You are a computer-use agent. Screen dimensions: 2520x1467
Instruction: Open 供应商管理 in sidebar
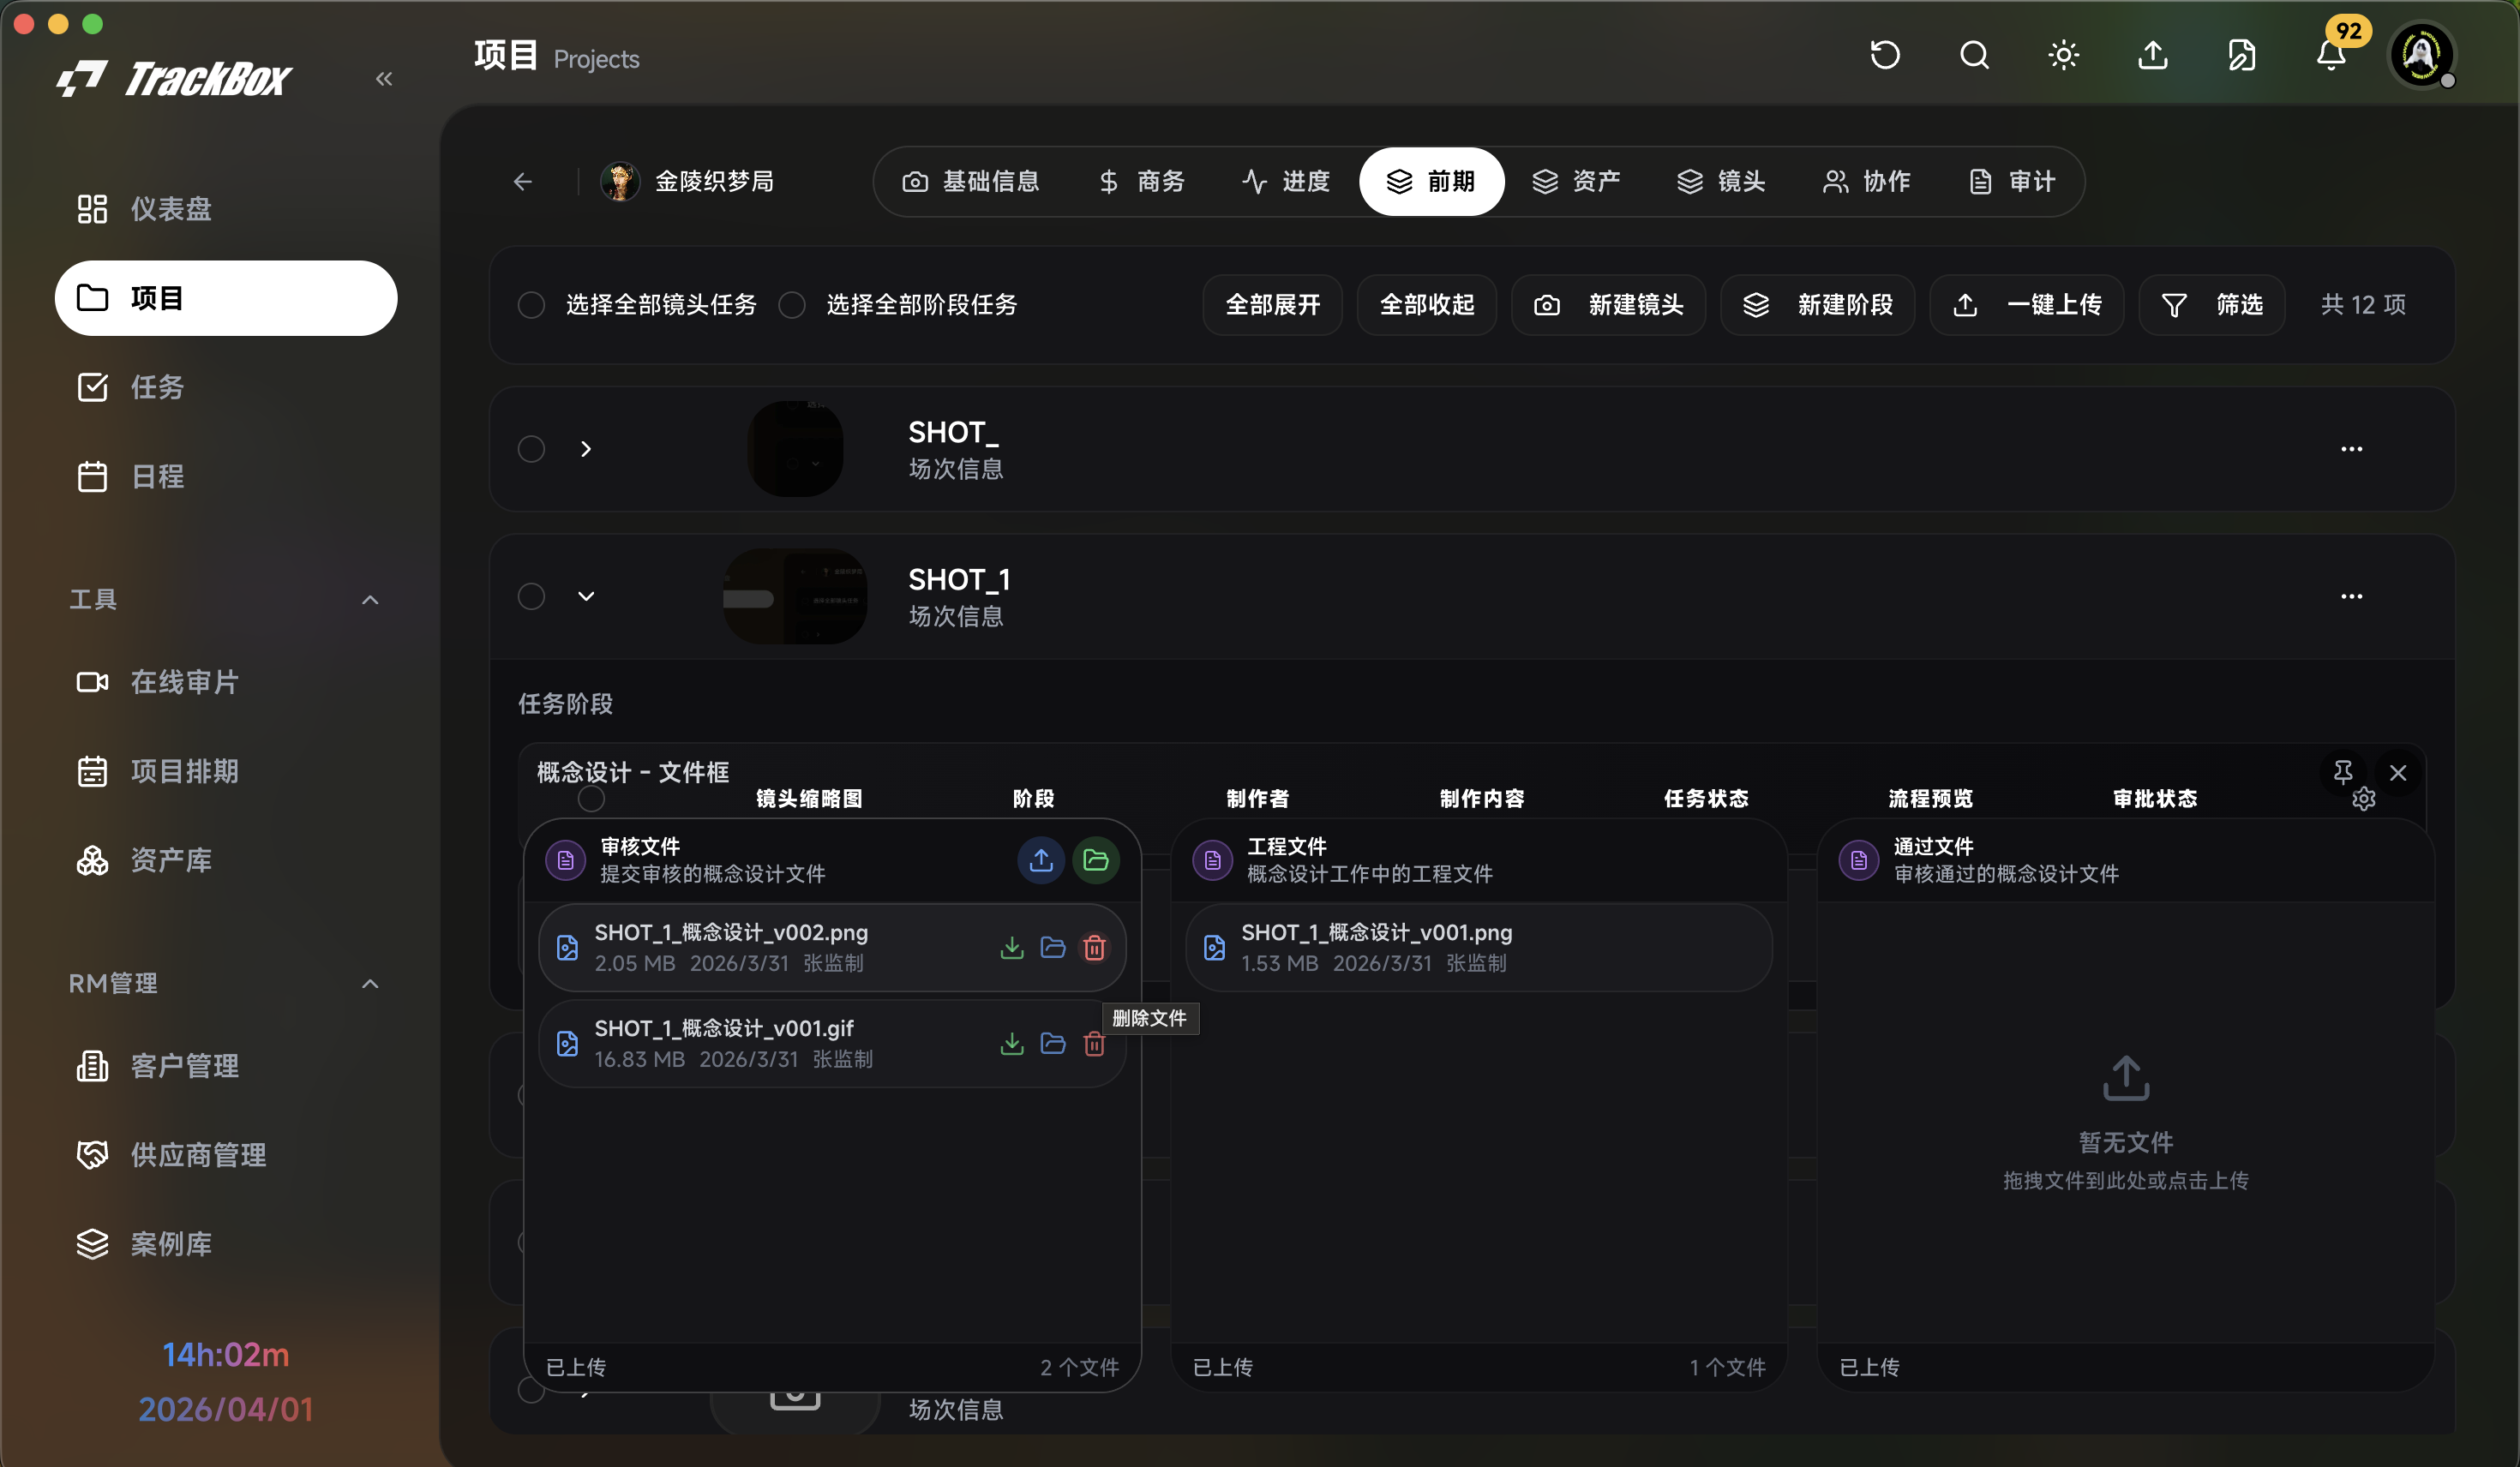point(226,1155)
